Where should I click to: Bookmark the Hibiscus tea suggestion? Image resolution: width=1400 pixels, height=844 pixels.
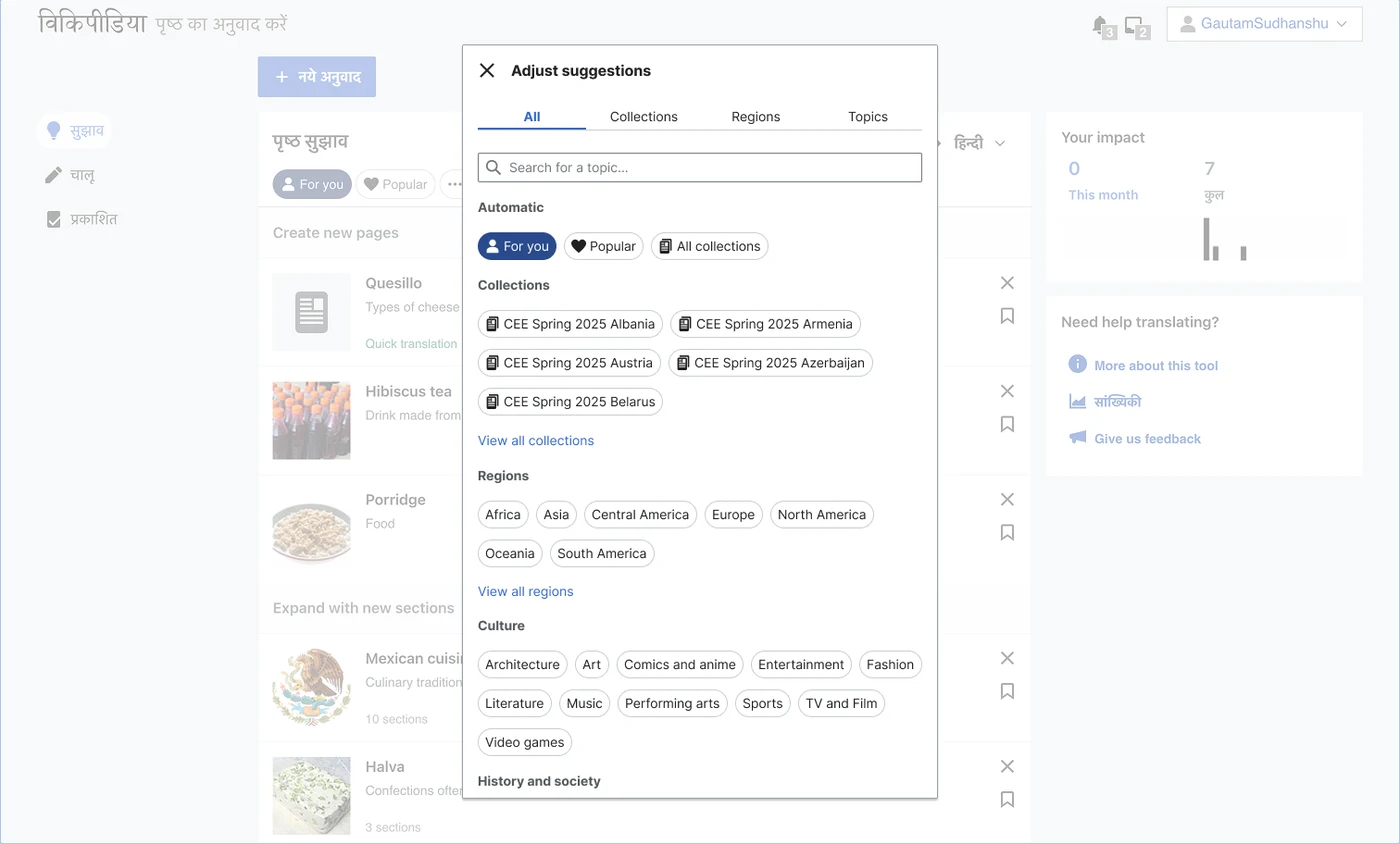(x=1007, y=424)
